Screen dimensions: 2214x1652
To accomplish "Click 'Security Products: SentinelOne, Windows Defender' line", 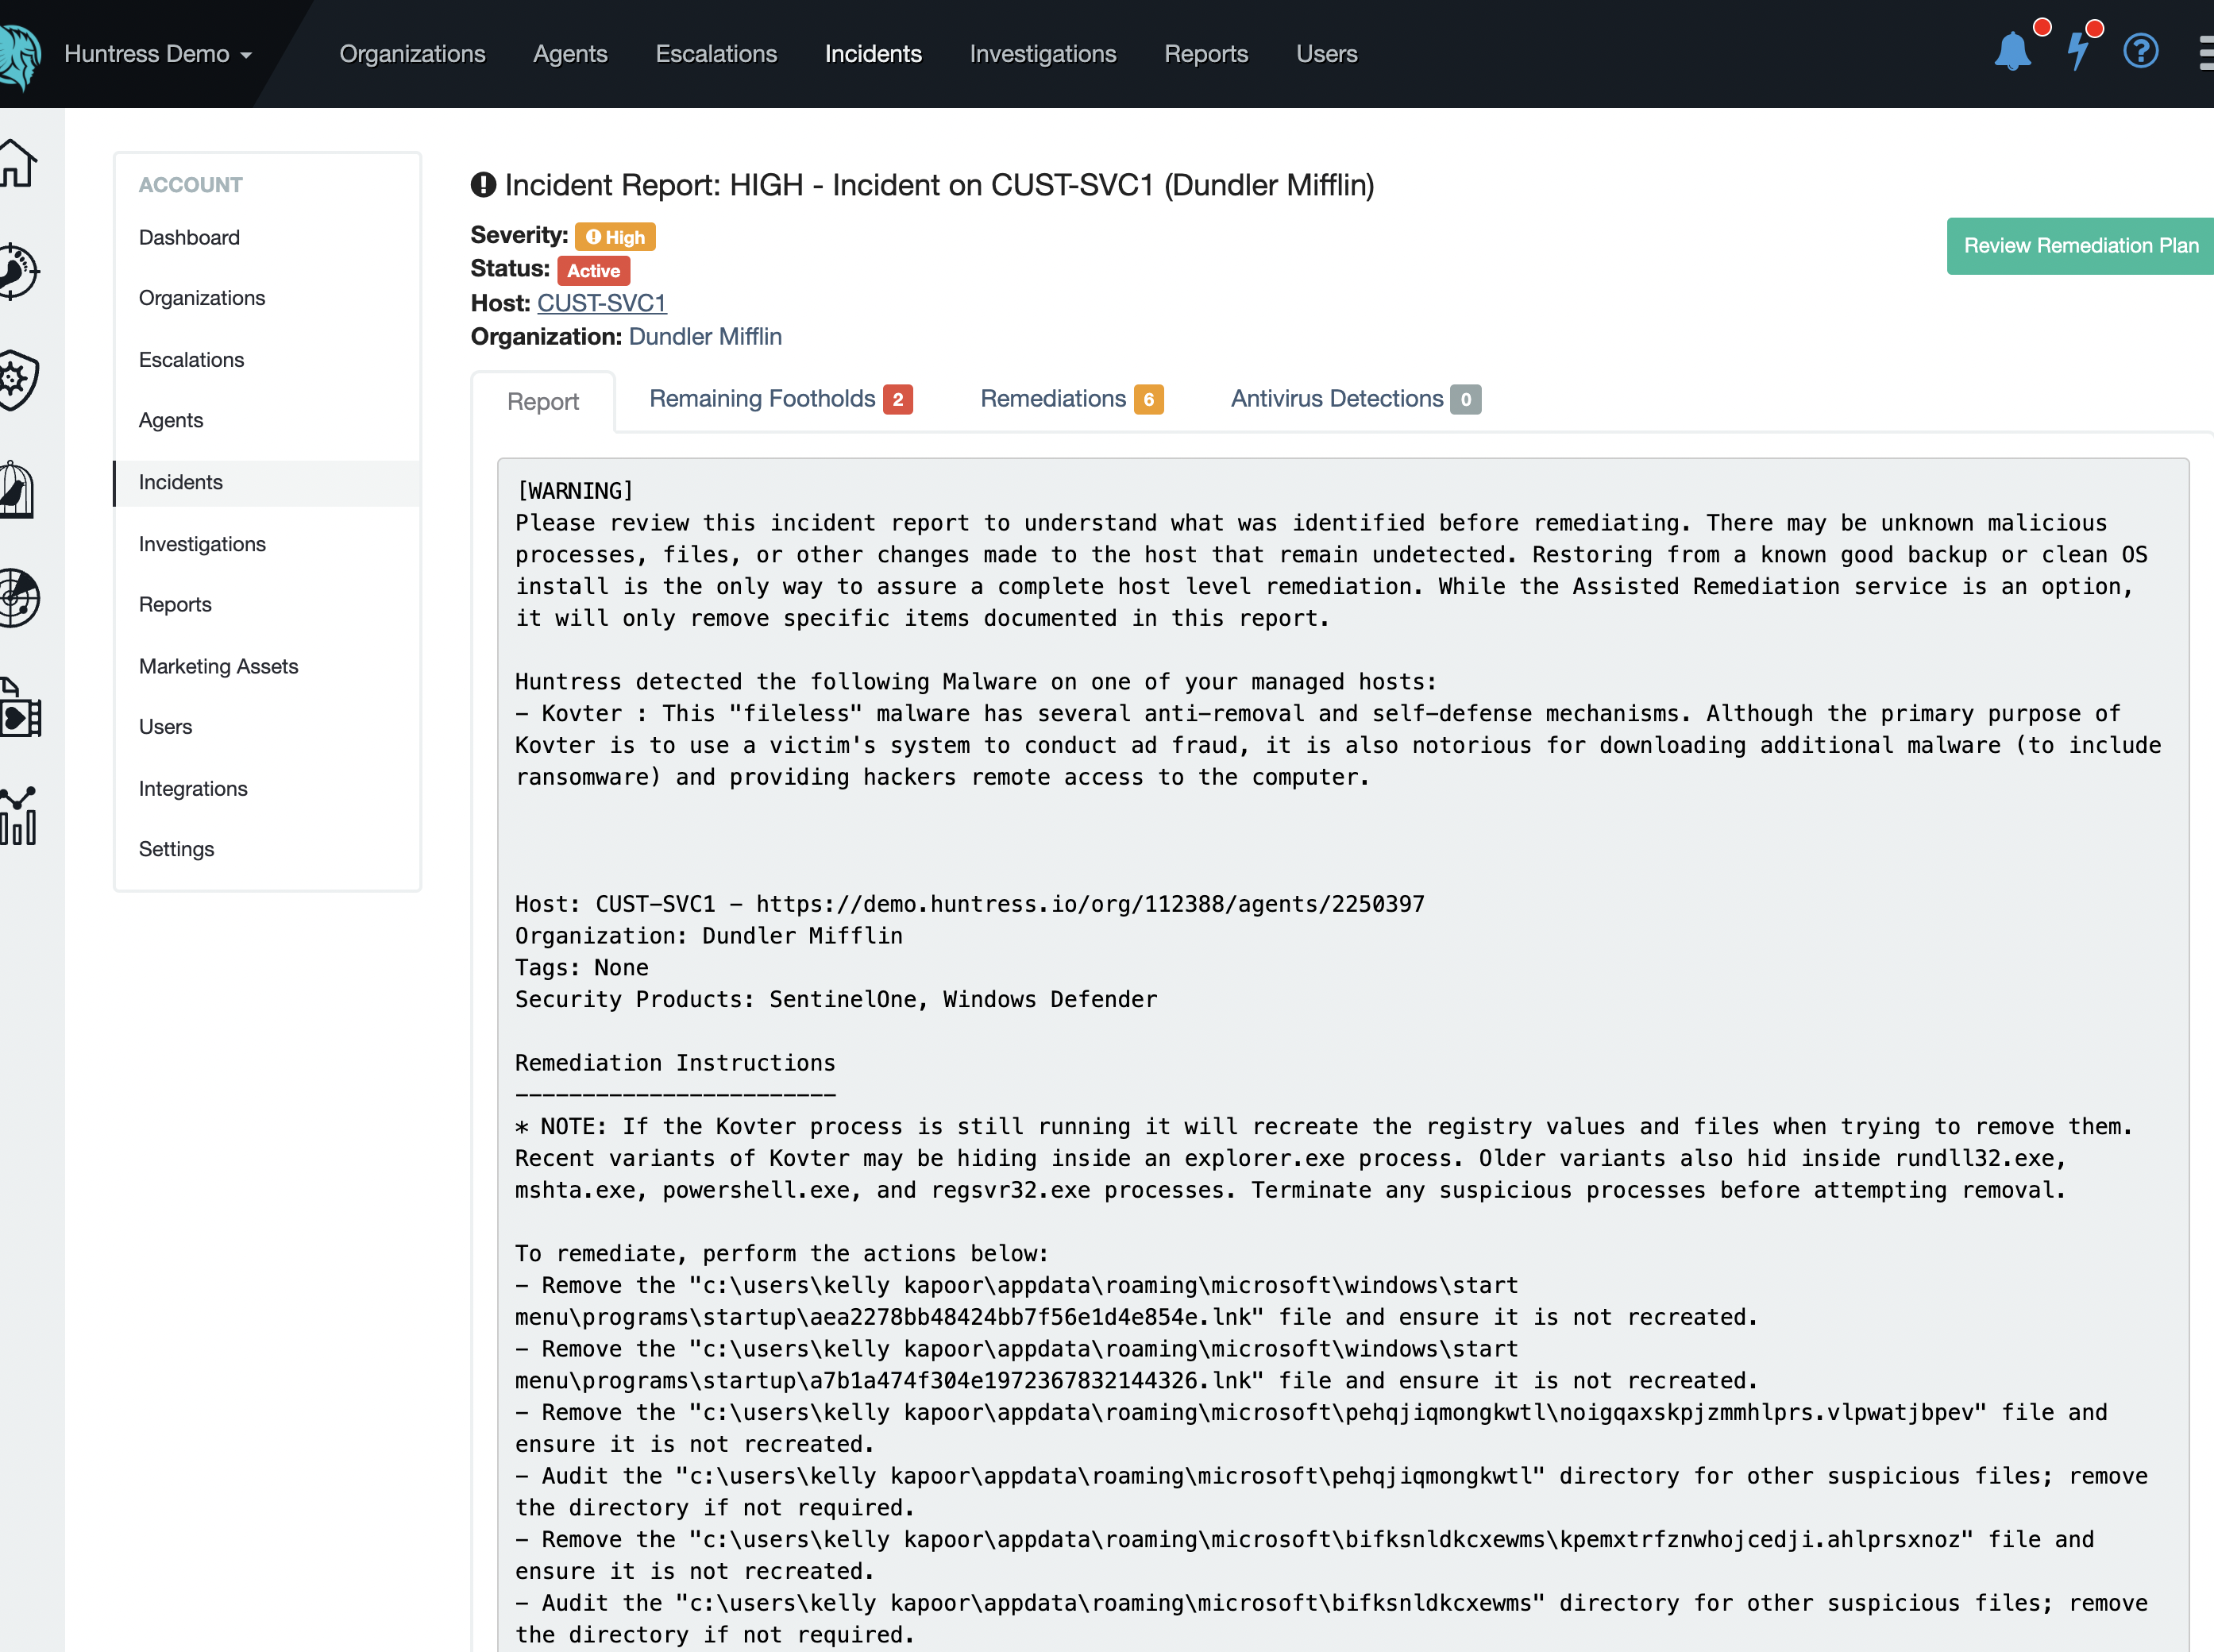I will (836, 1000).
